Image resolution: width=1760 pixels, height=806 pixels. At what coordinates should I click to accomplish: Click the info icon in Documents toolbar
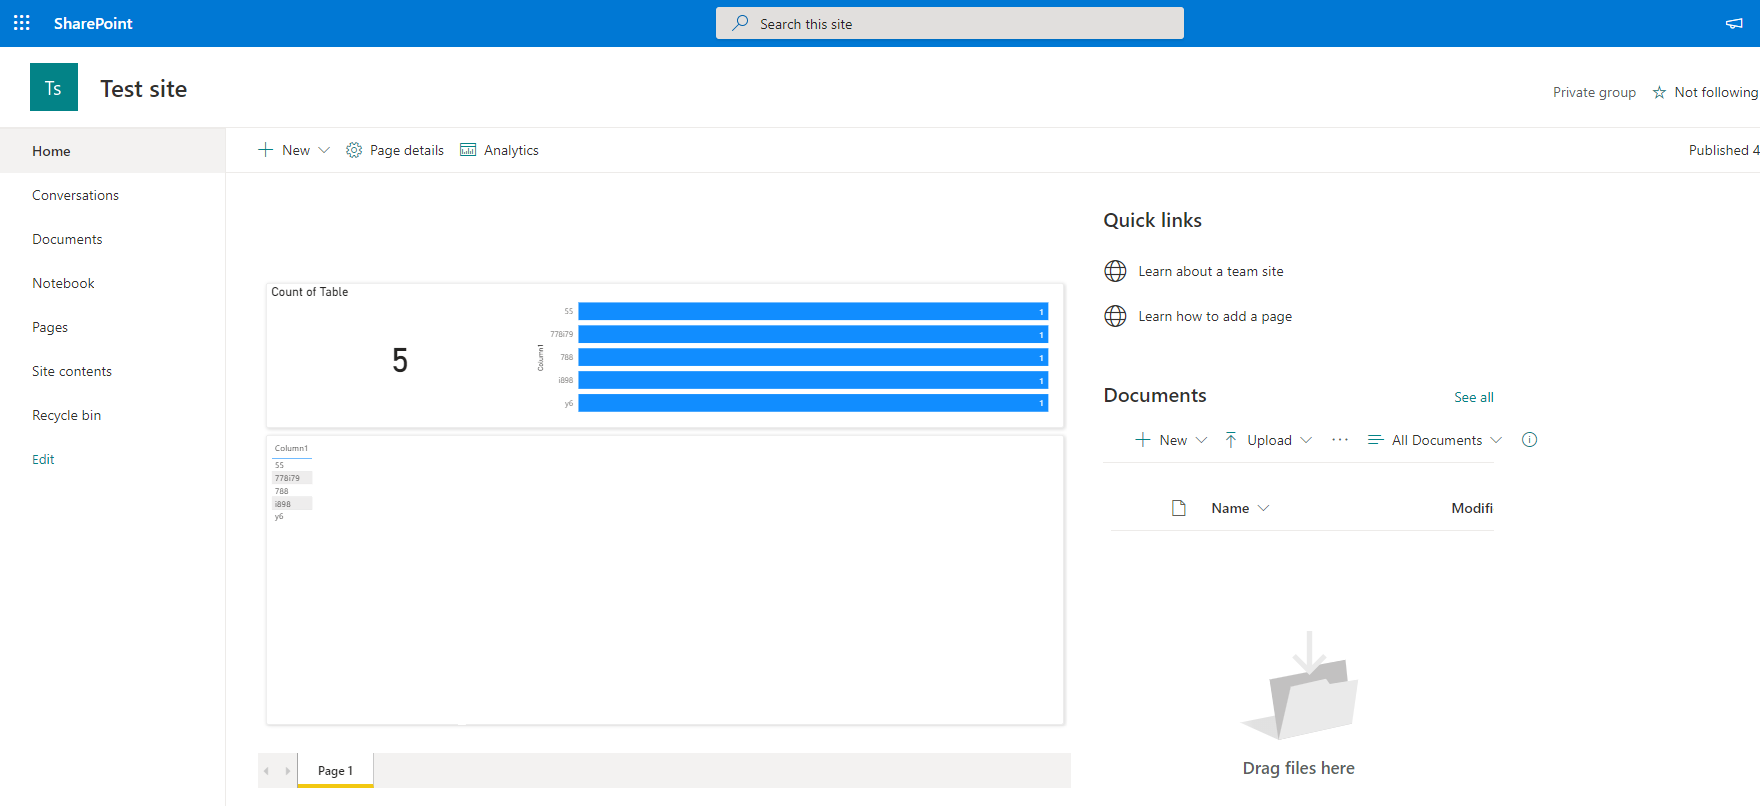pyautogui.click(x=1529, y=440)
